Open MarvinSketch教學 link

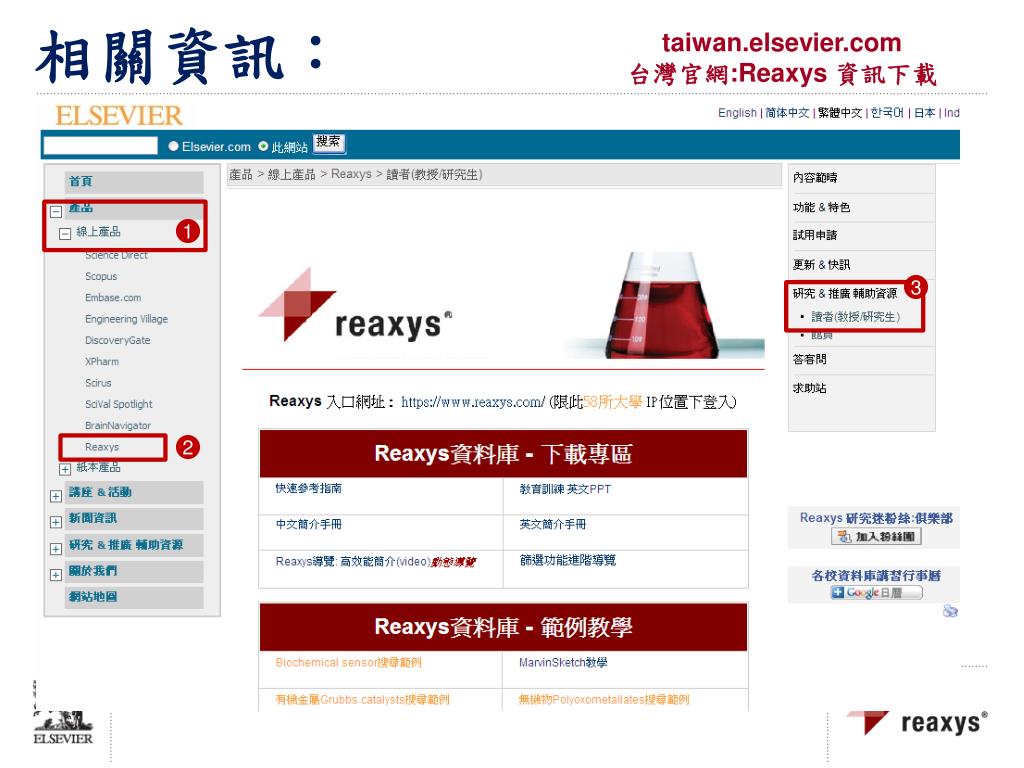click(x=563, y=663)
